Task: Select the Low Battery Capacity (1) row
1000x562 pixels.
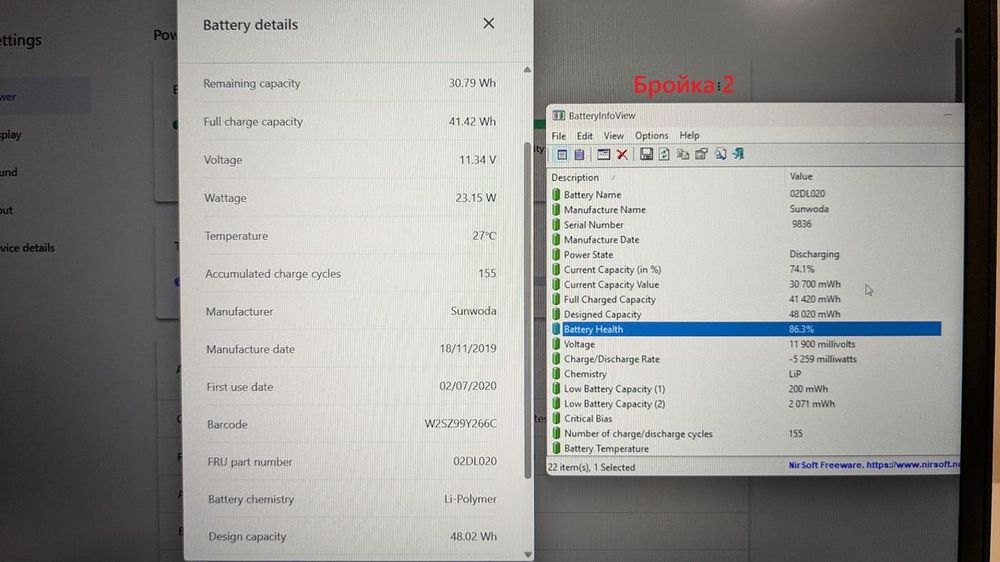Action: pos(746,388)
